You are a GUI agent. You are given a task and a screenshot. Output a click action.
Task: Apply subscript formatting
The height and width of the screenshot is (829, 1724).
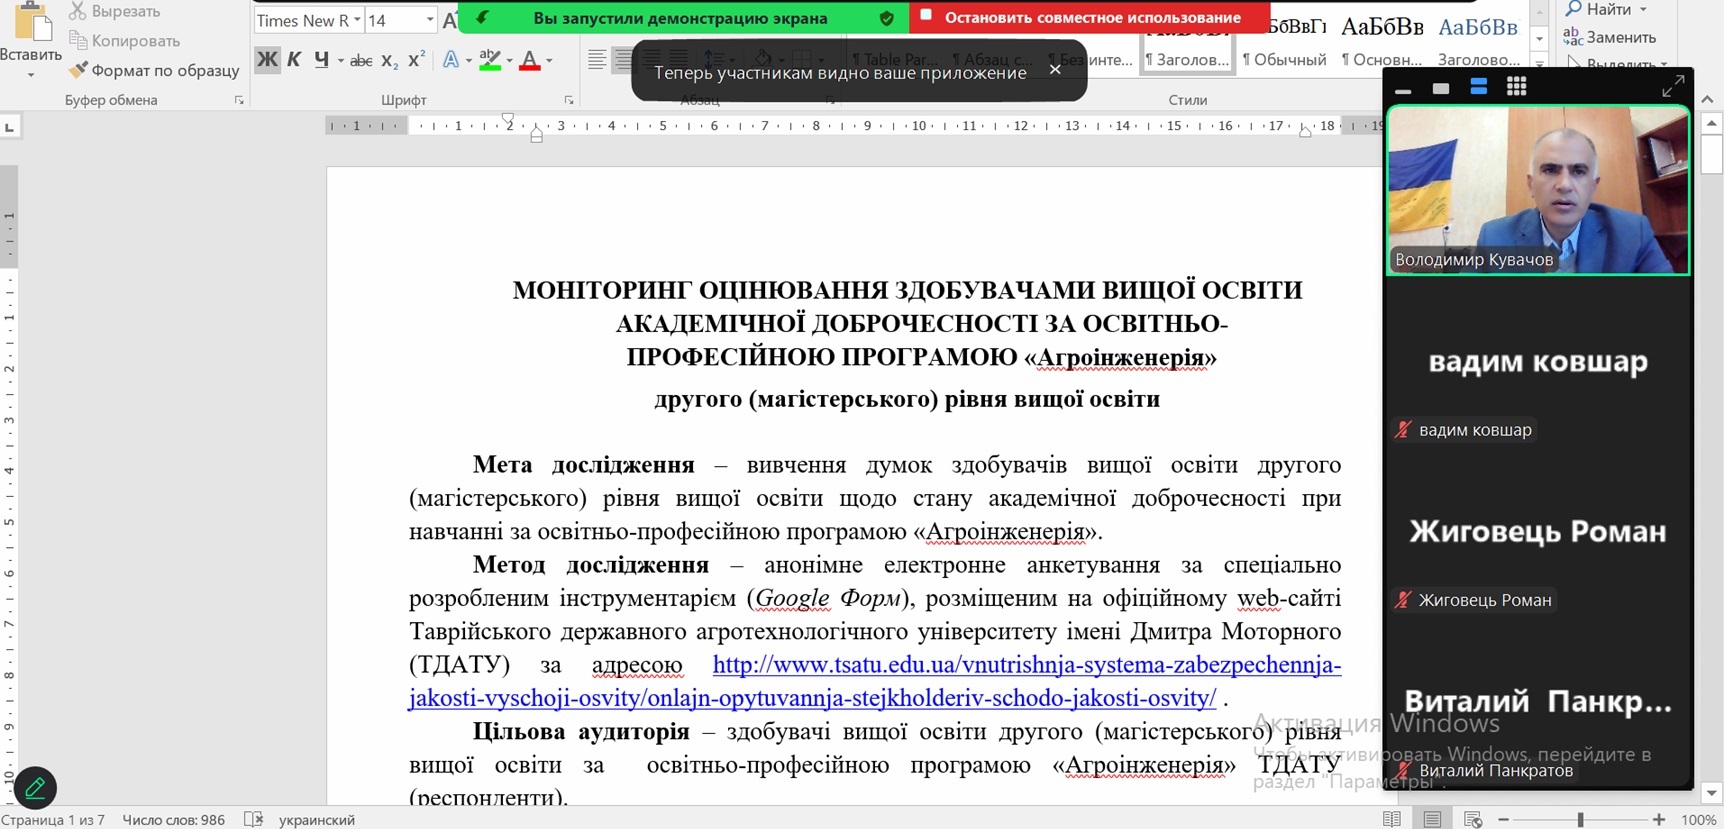coord(390,61)
